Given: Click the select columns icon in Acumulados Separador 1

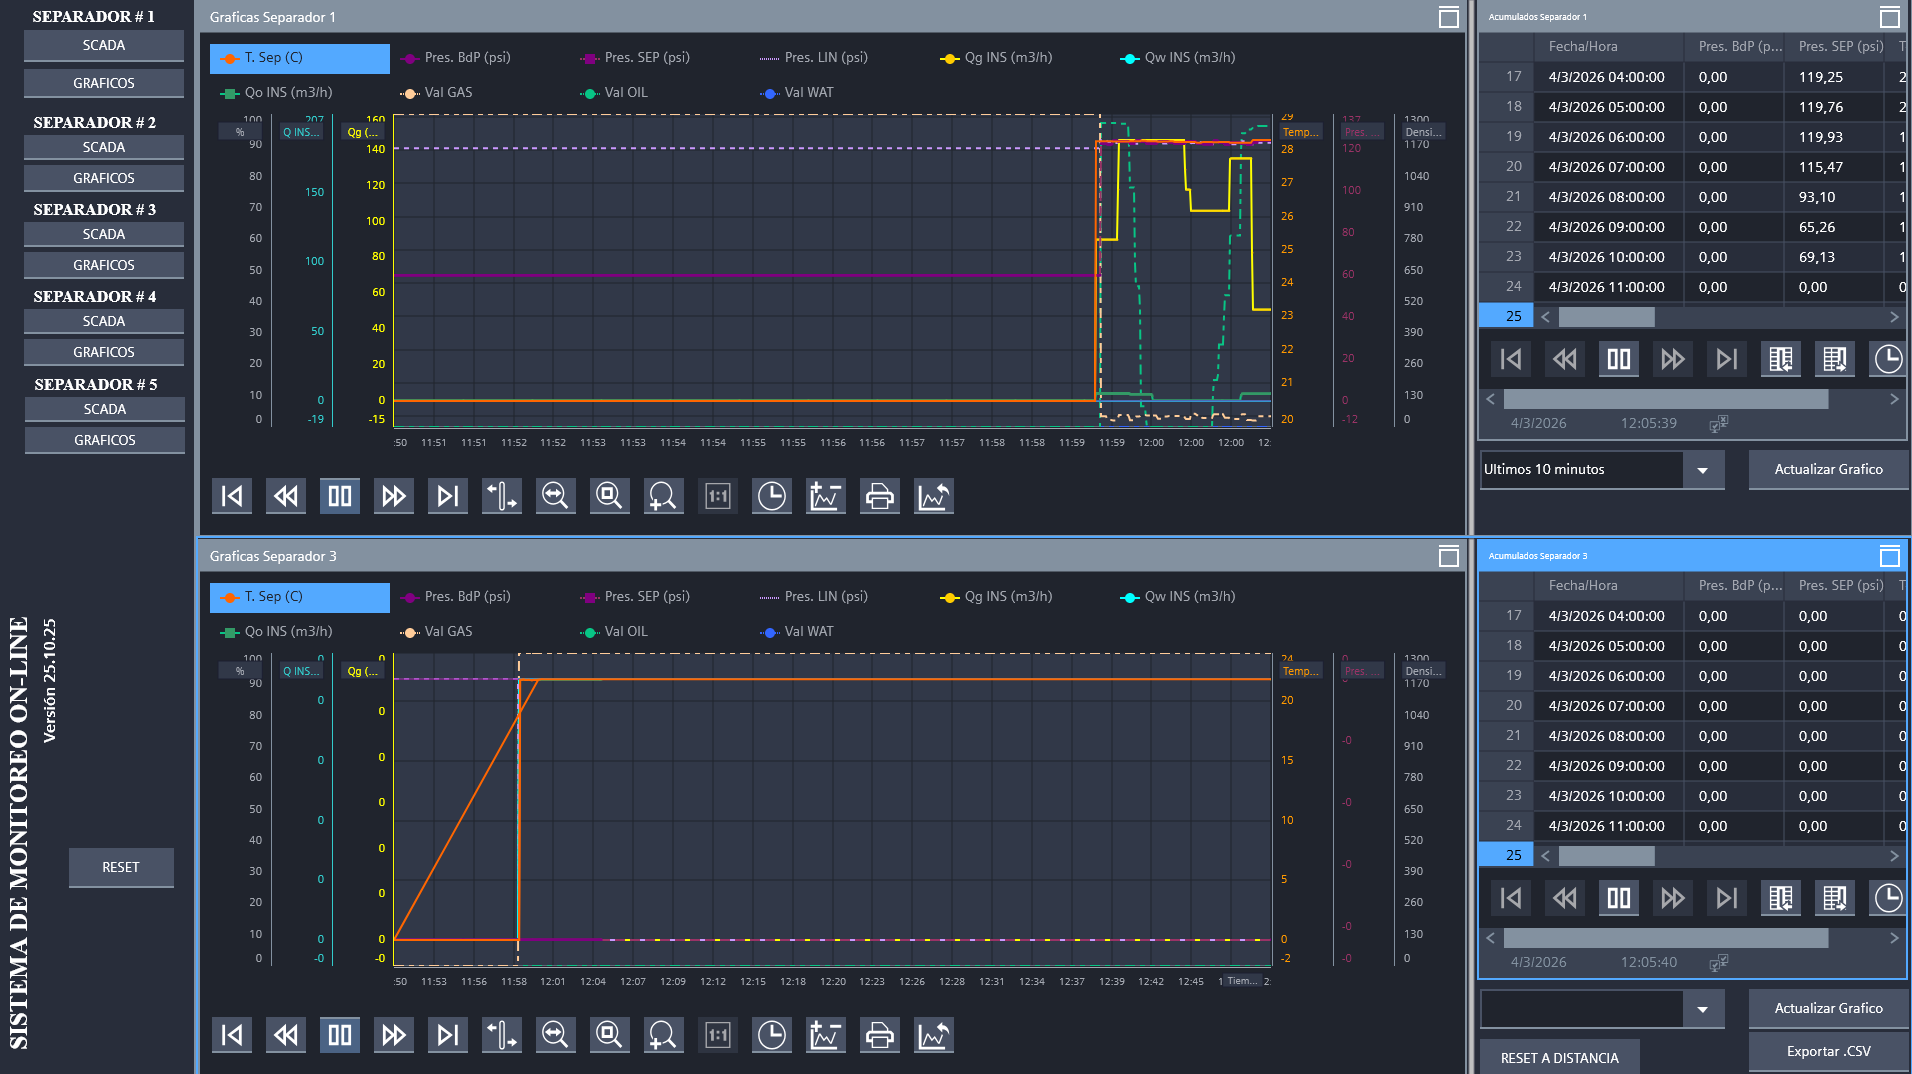Looking at the screenshot, I should tap(1780, 359).
